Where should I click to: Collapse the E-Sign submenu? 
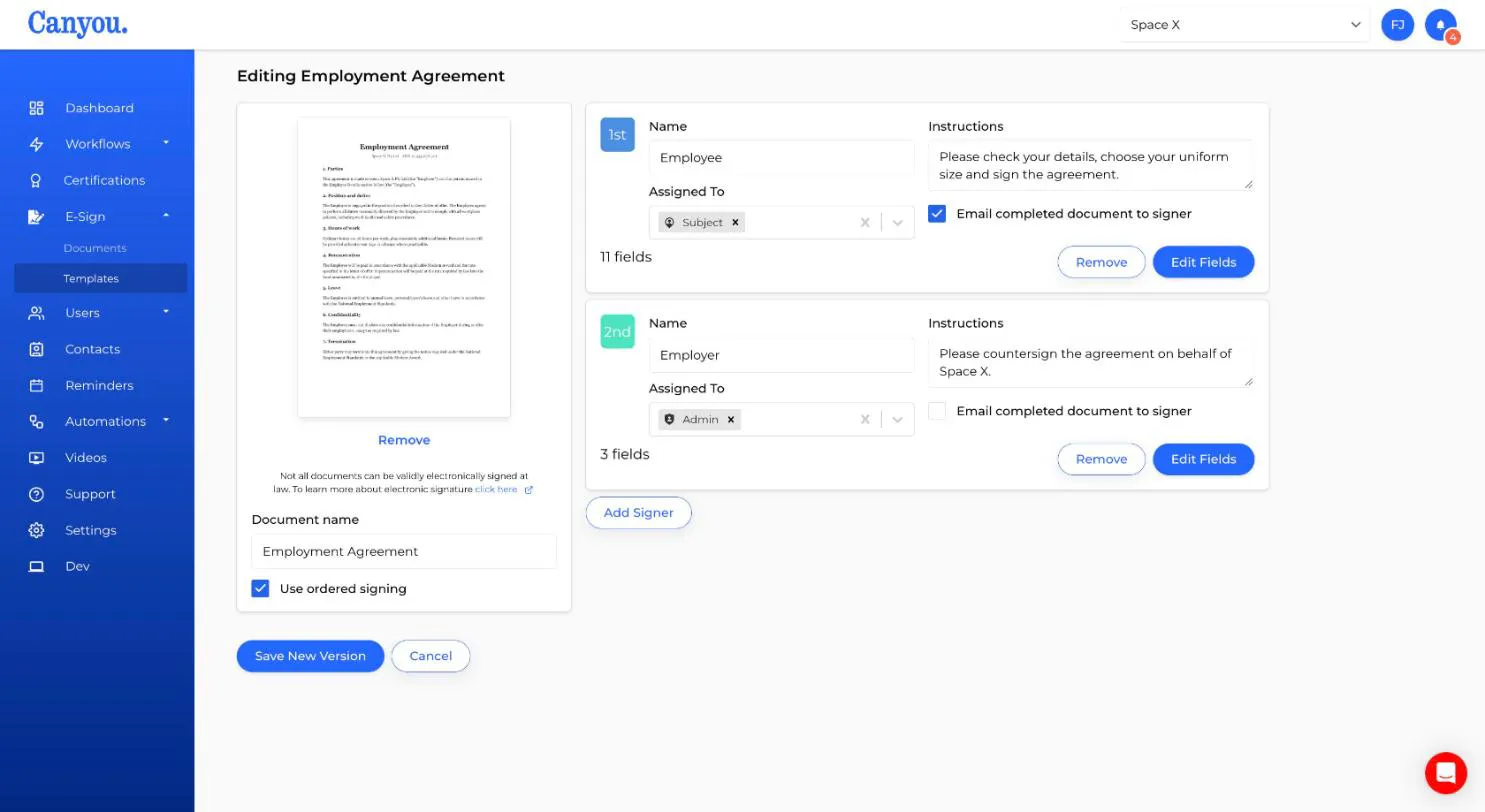[166, 215]
